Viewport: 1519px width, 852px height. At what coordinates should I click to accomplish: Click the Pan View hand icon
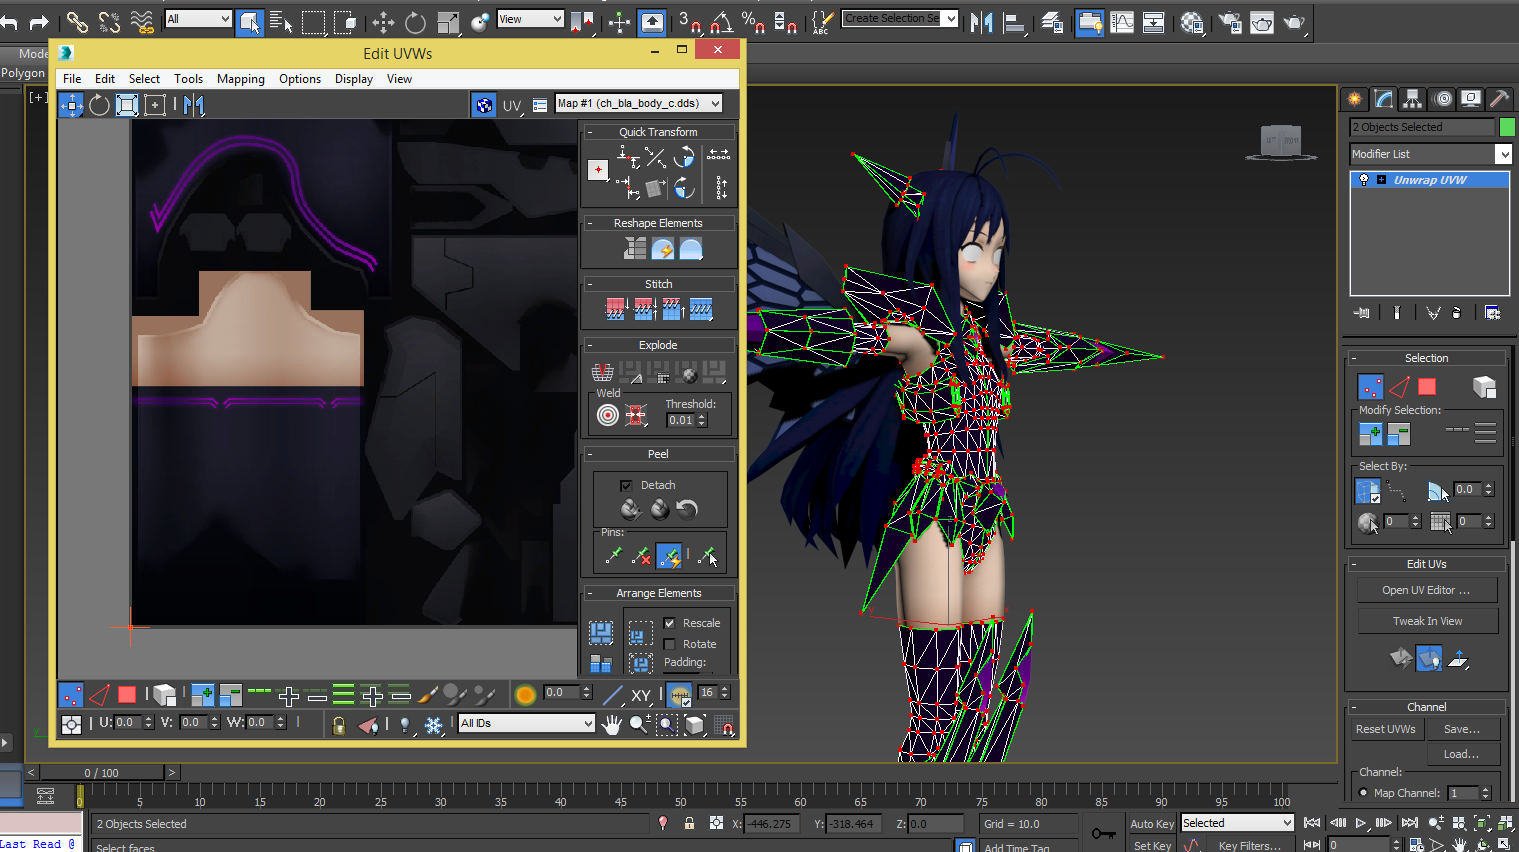tap(611, 724)
